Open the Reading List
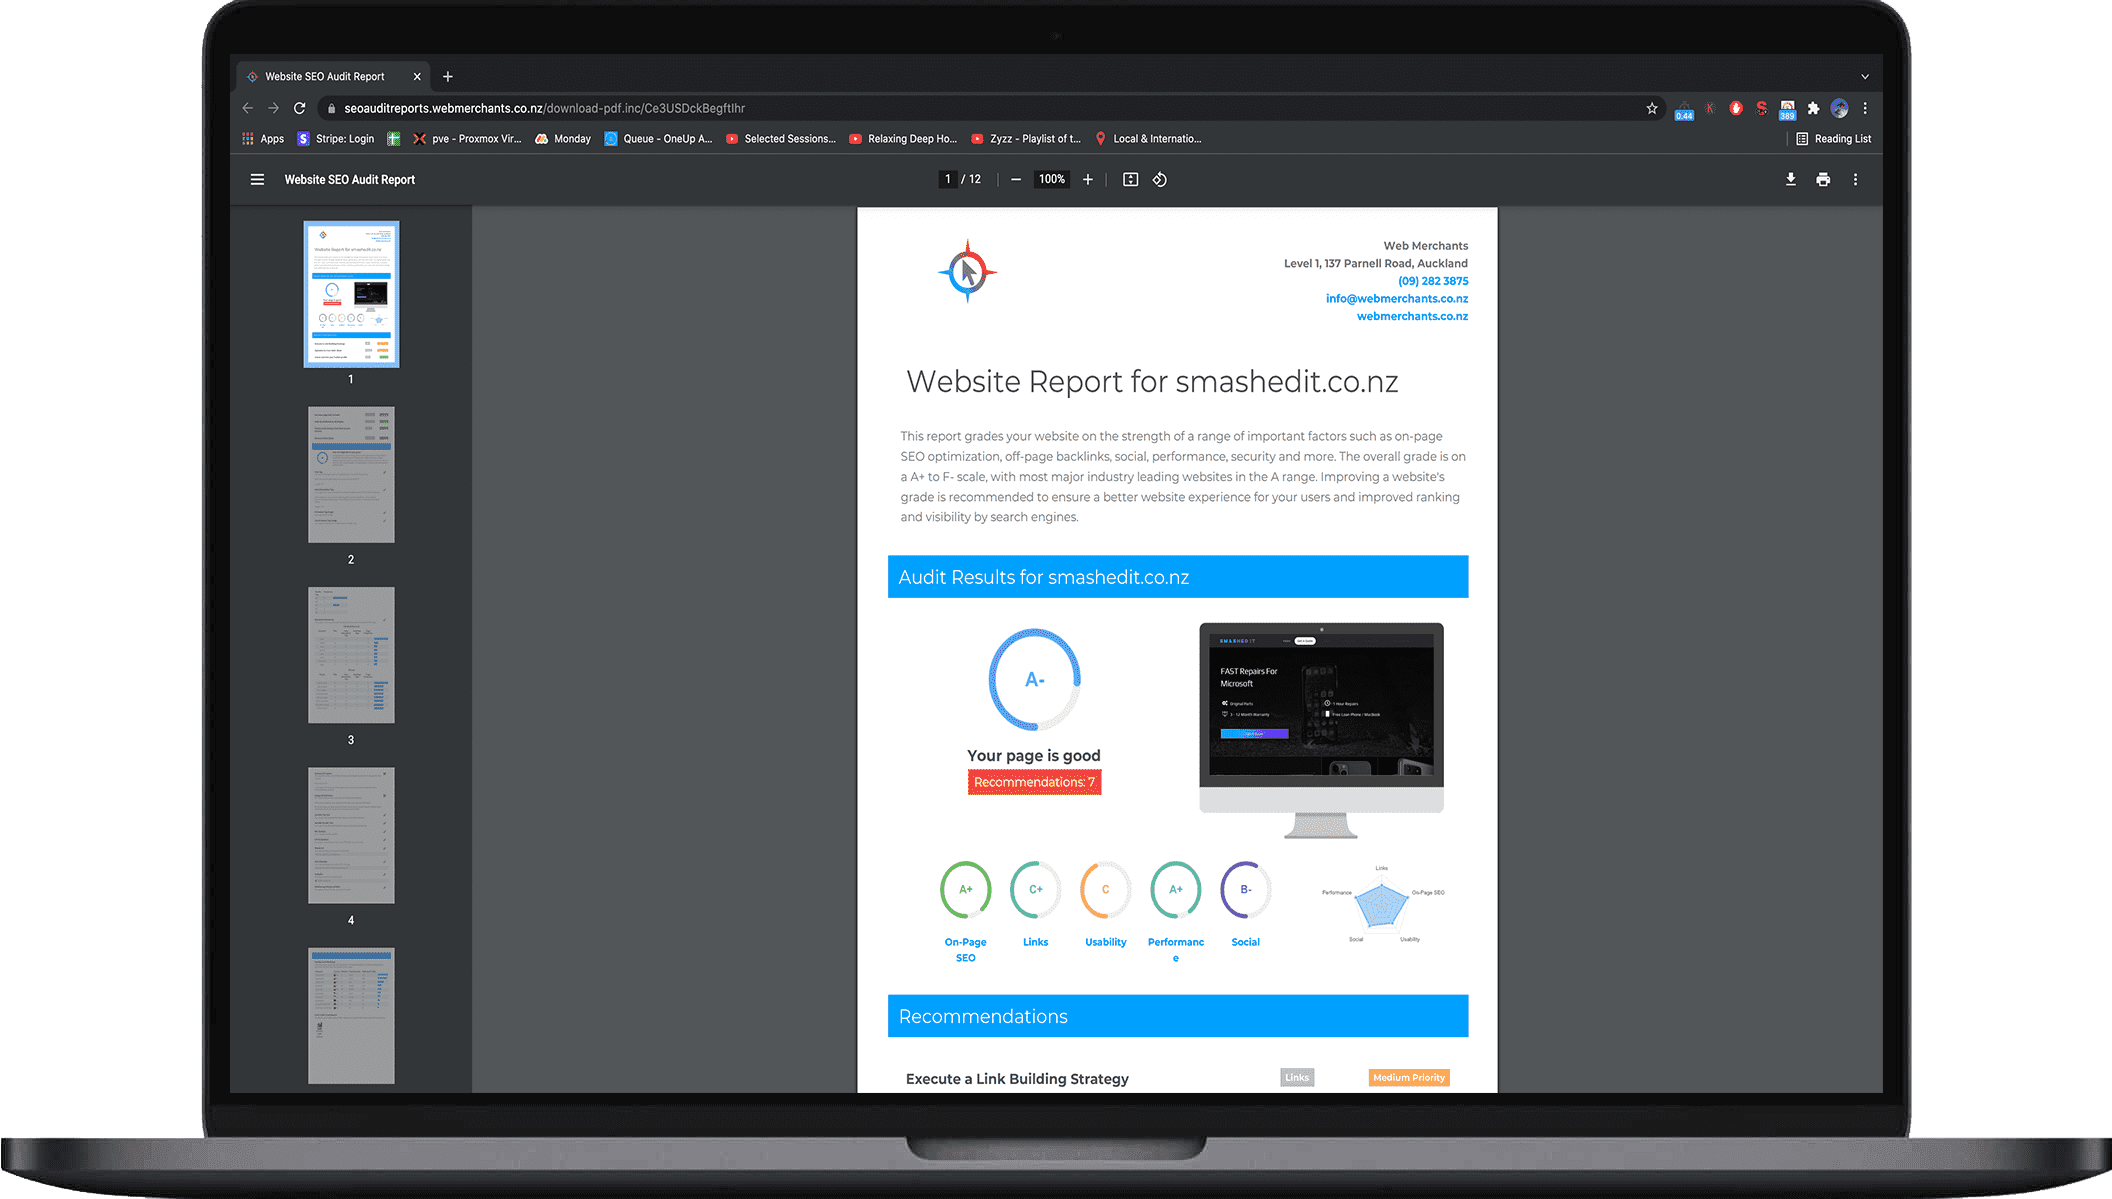2112x1199 pixels. (x=1833, y=139)
